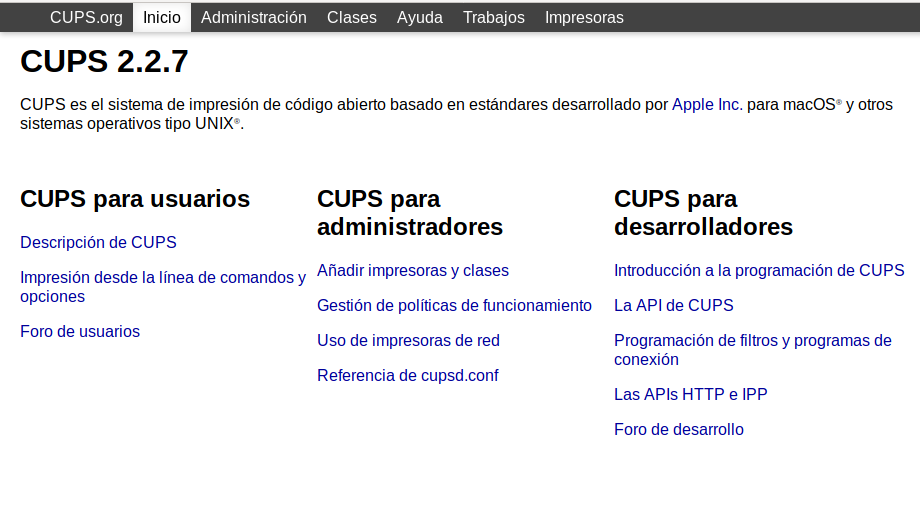
Task: Open Programación de filtros y programas de conexión
Action: point(753,350)
